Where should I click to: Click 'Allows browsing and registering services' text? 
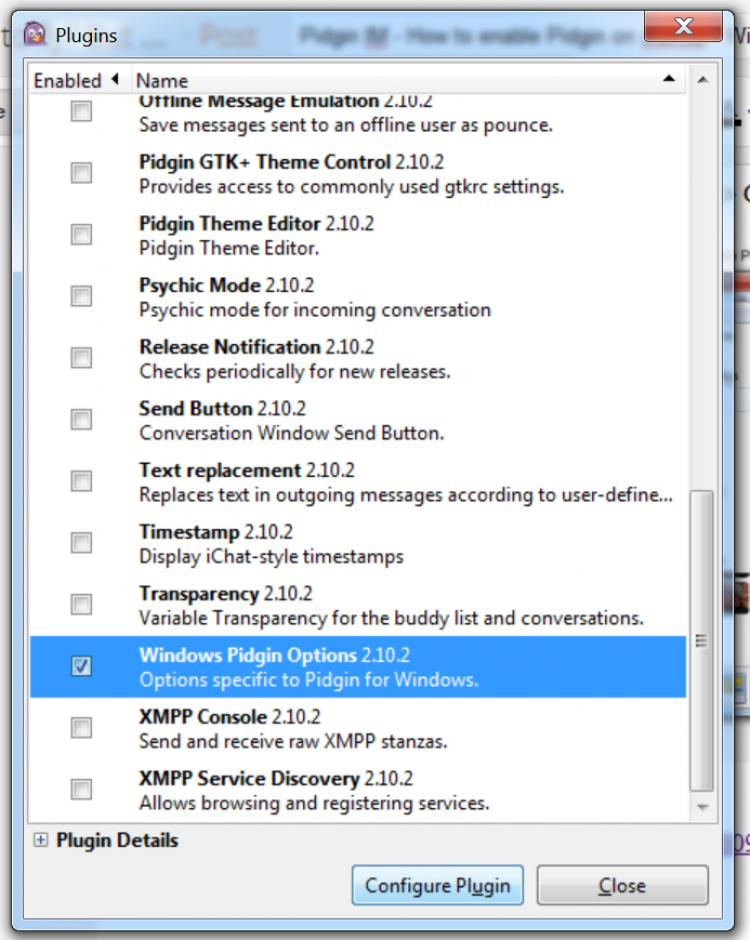314,803
